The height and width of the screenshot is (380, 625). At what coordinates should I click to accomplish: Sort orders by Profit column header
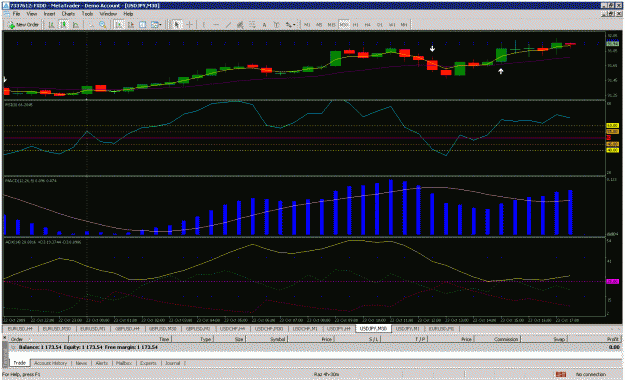point(613,339)
